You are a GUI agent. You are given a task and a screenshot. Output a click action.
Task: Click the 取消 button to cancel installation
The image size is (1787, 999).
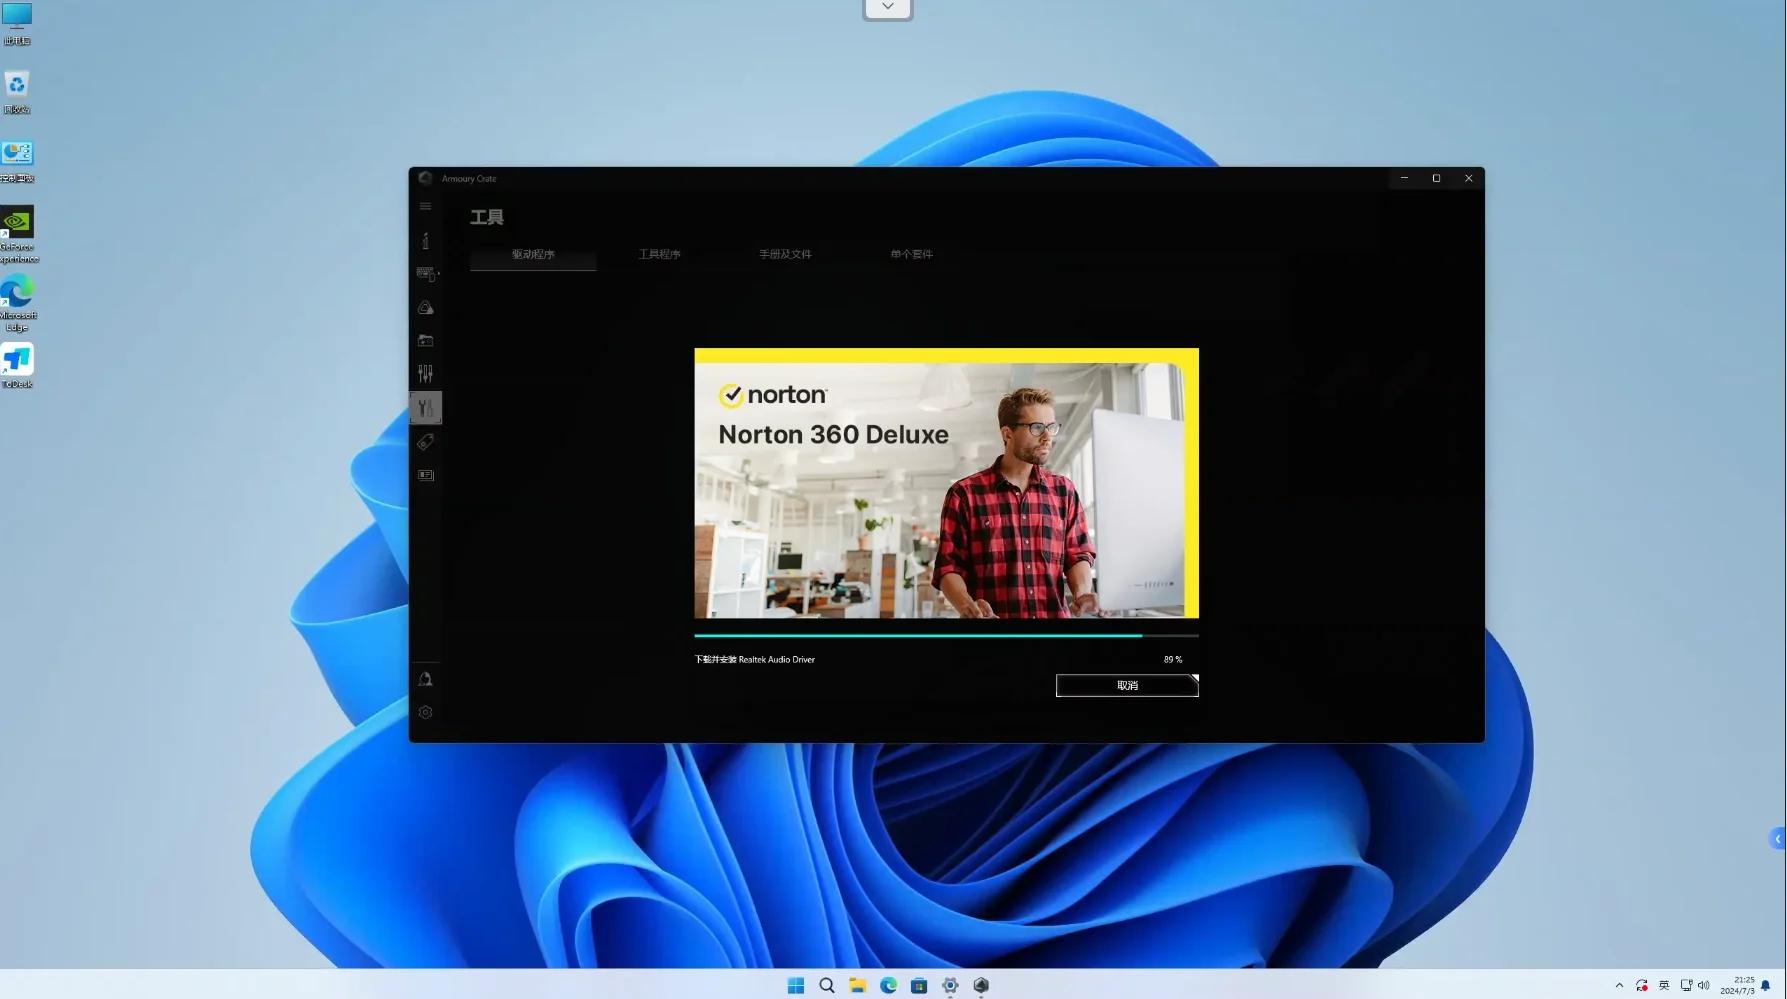[1127, 685]
